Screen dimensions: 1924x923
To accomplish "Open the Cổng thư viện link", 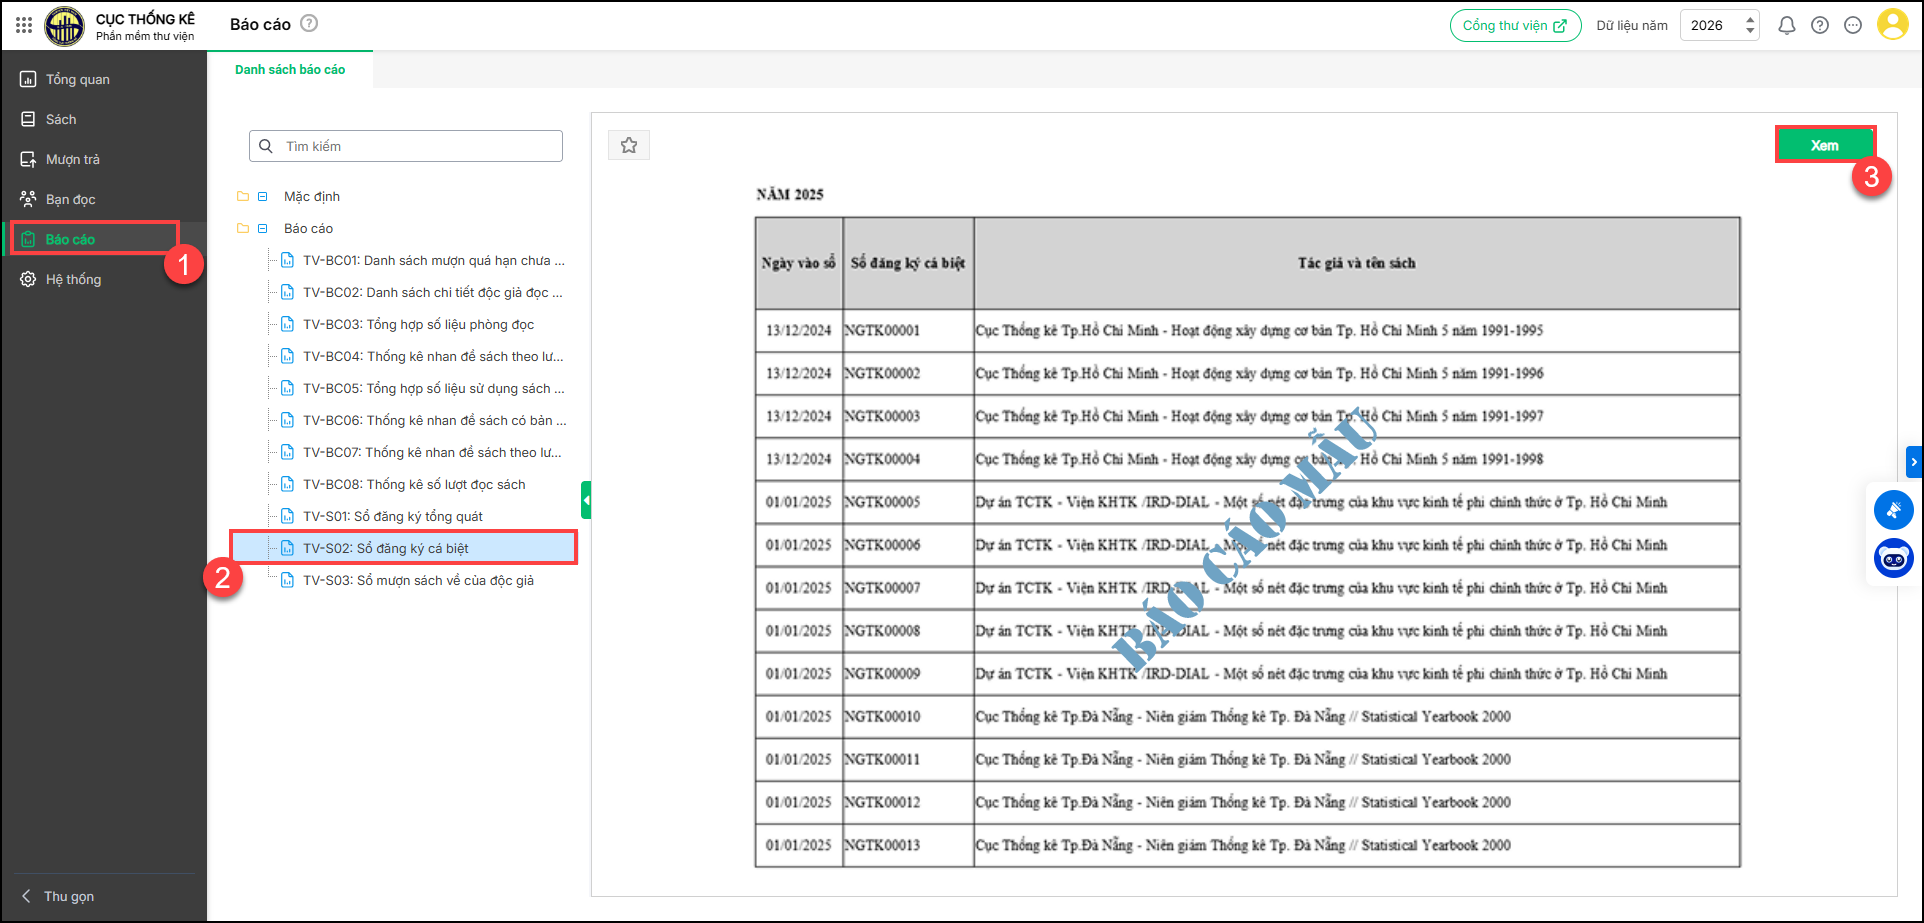I will [x=1515, y=26].
